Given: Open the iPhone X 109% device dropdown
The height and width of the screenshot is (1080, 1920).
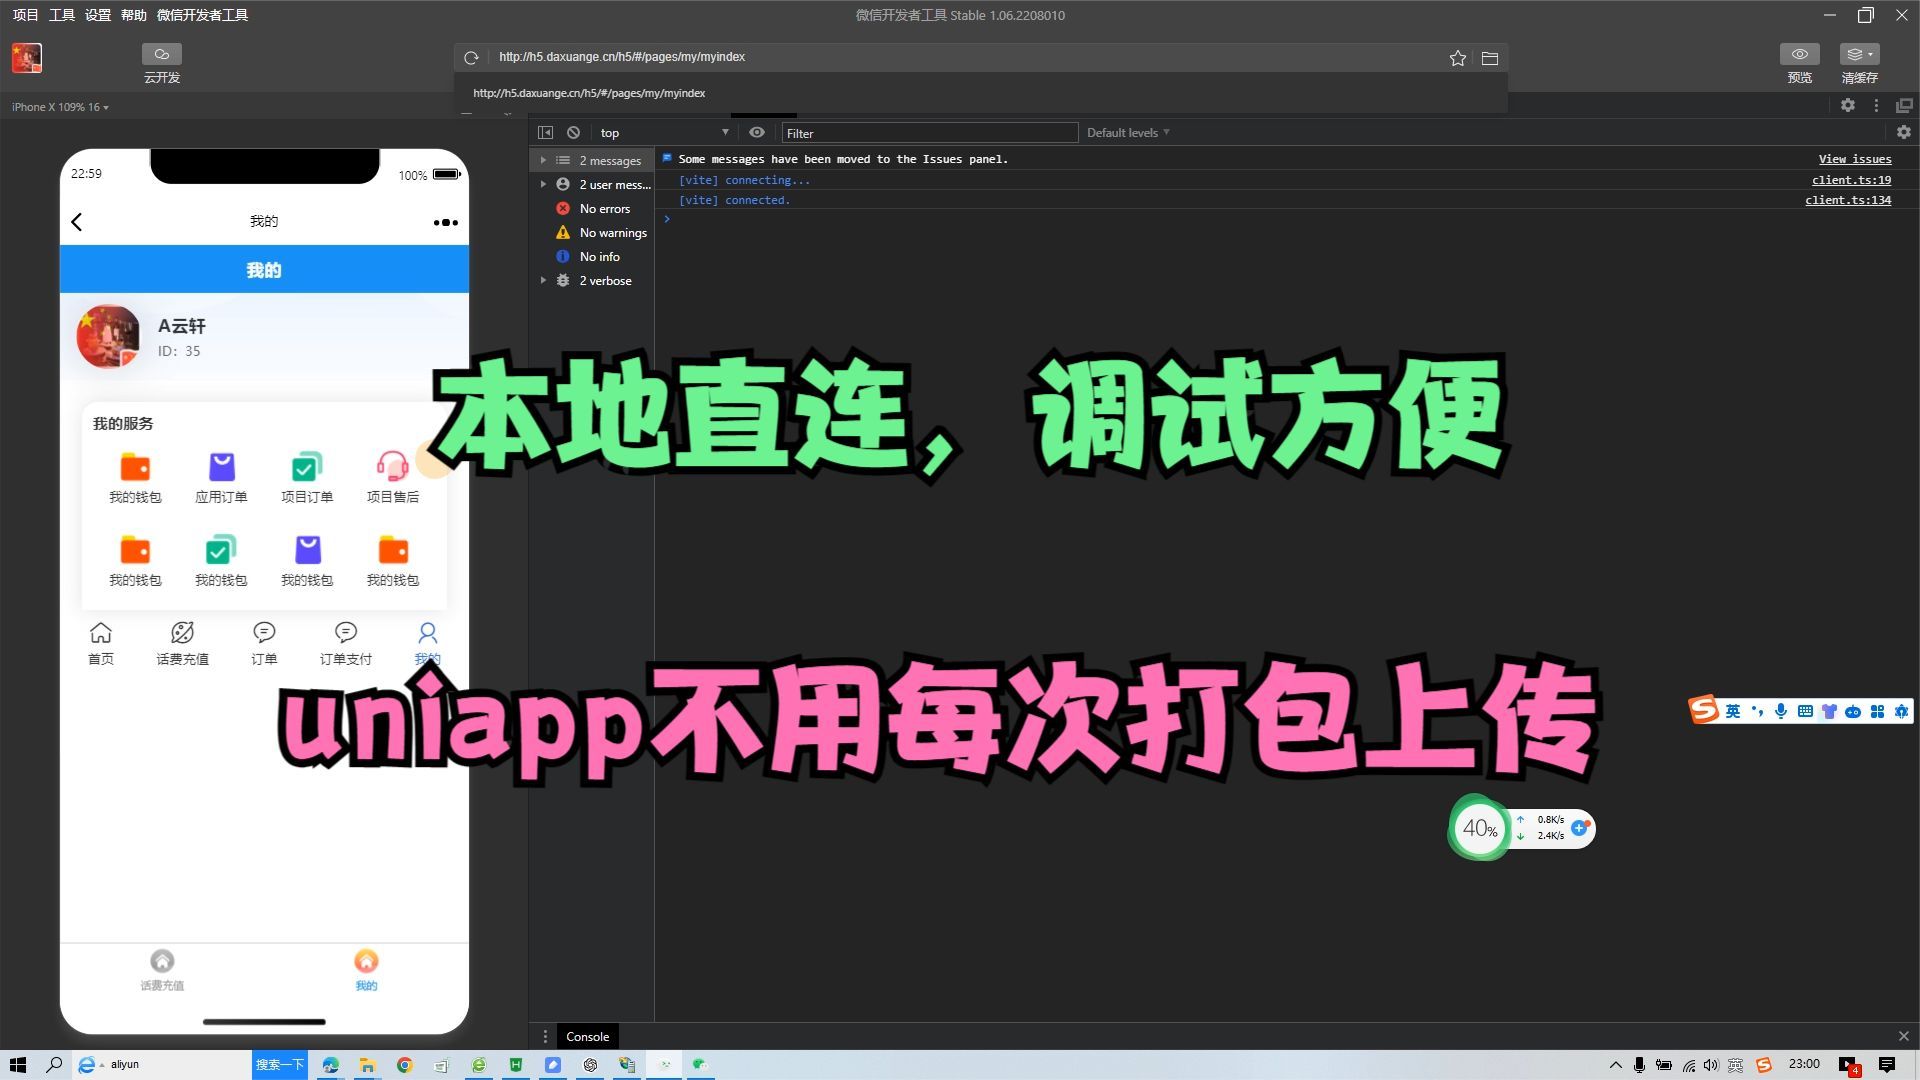Looking at the screenshot, I should click(60, 107).
